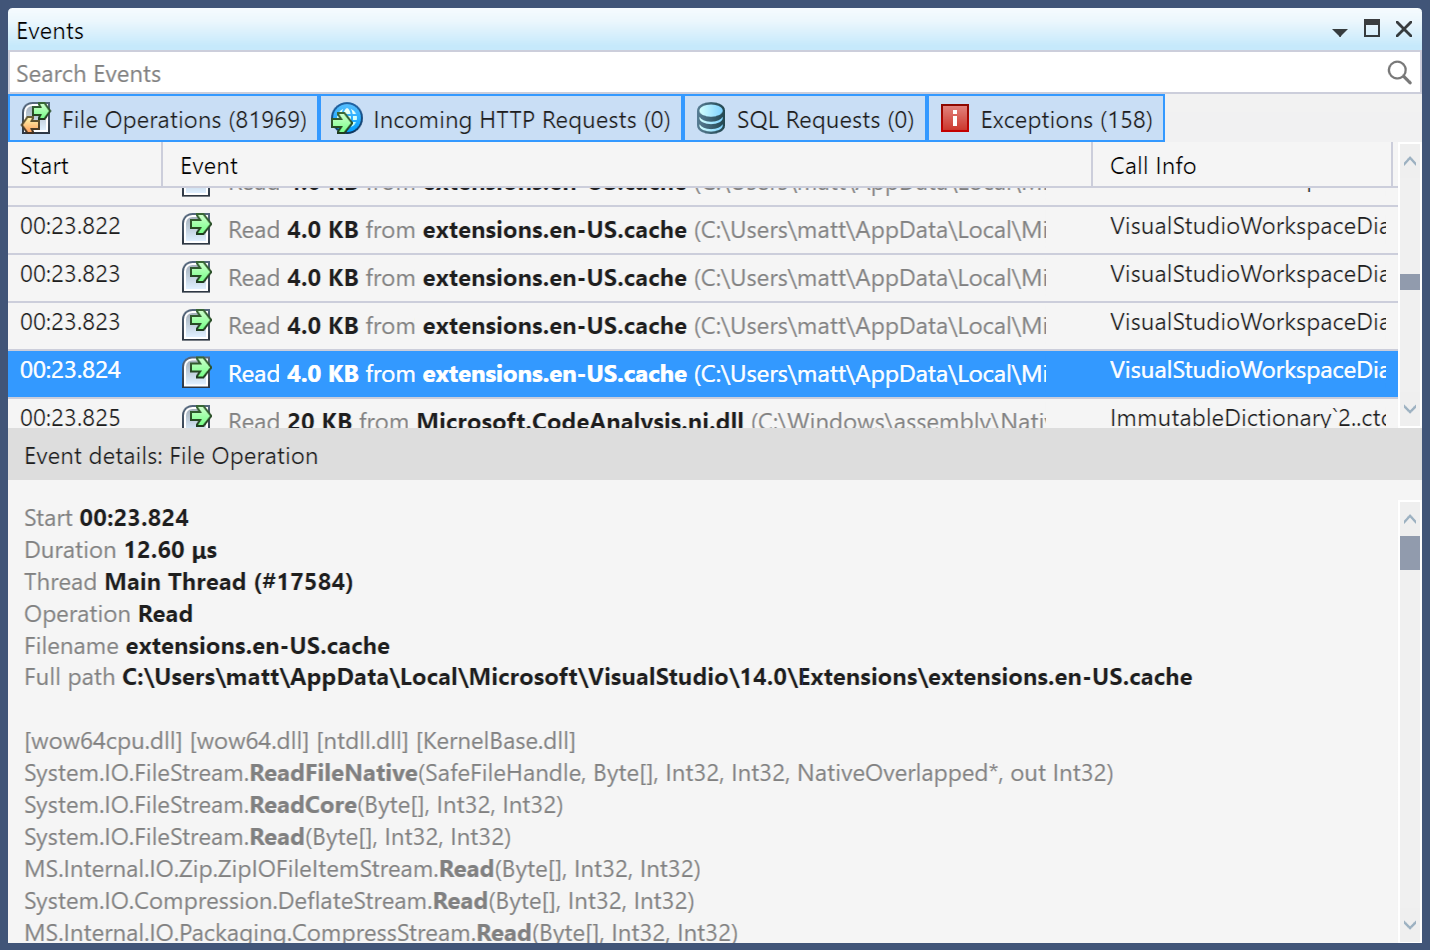Click the ZipIOFileItemStream.Read stack frame
1430x950 pixels.
click(362, 869)
